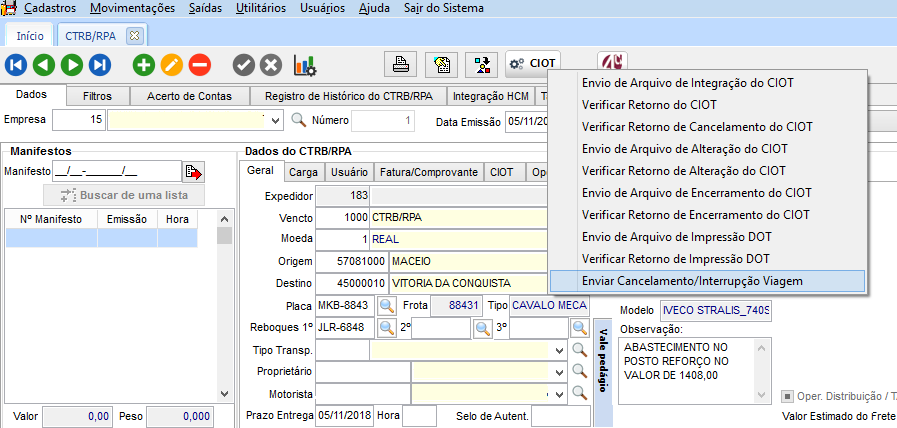This screenshot has height=428, width=897.
Task: Delete record using red minus icon
Action: [200, 64]
